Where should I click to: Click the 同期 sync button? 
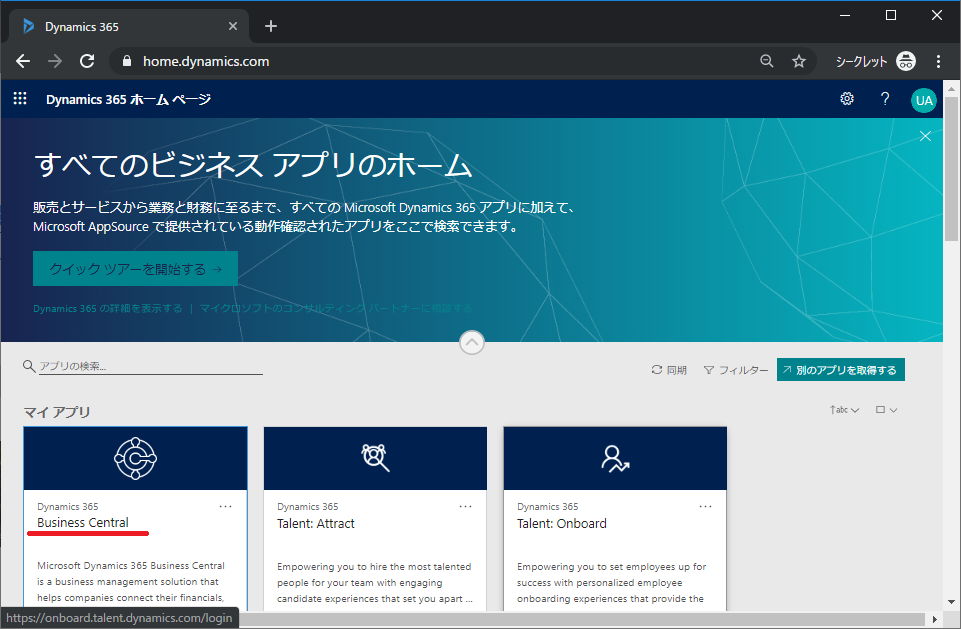click(669, 370)
